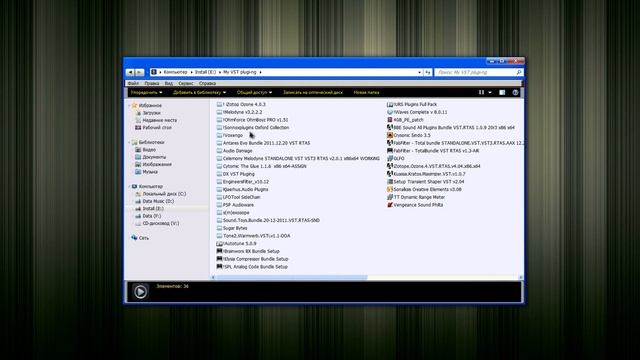Screen dimensions: 640x360
Task: Click the Forward navigation arrow
Action: [140, 72]
